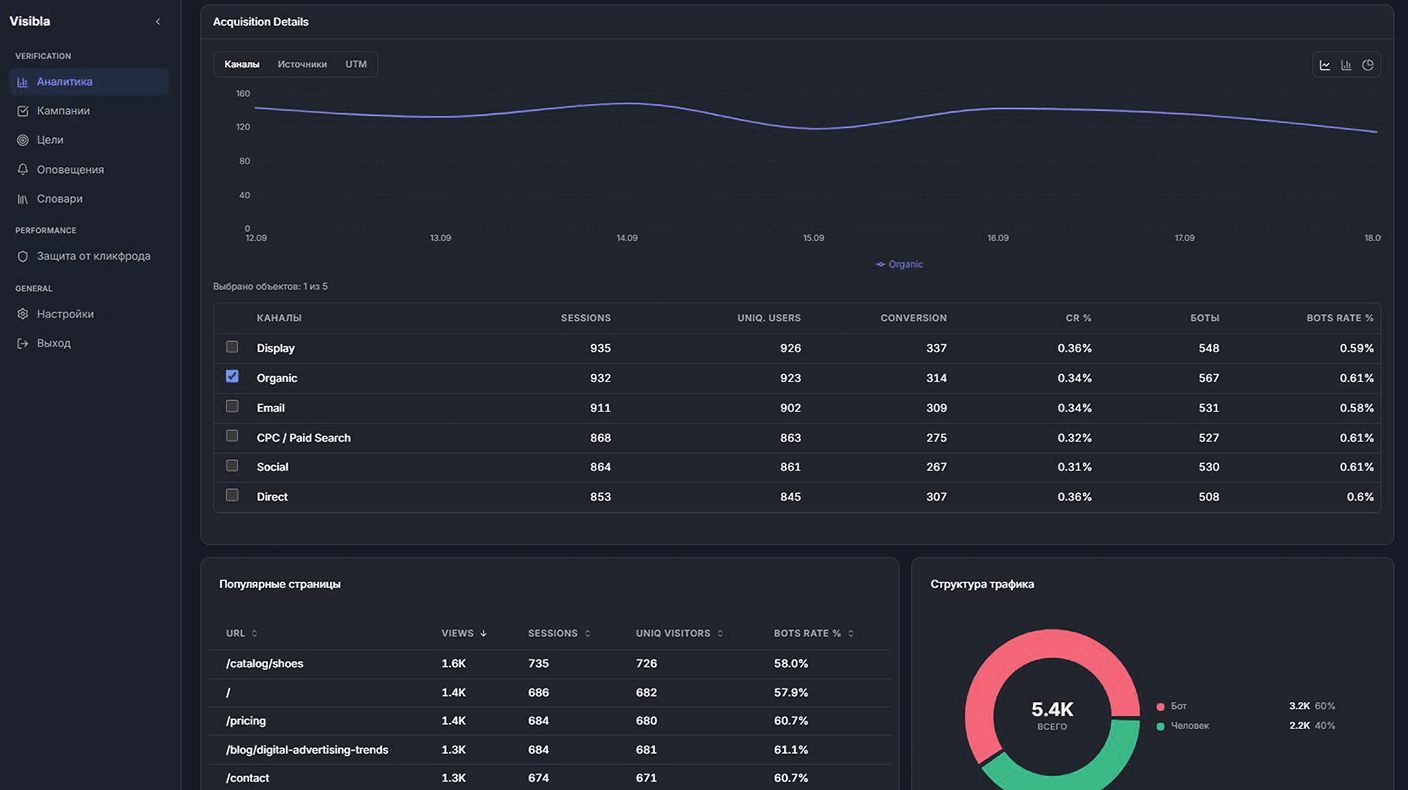Tick the CPC / Paid Search checkbox
The width and height of the screenshot is (1408, 790).
(232, 436)
